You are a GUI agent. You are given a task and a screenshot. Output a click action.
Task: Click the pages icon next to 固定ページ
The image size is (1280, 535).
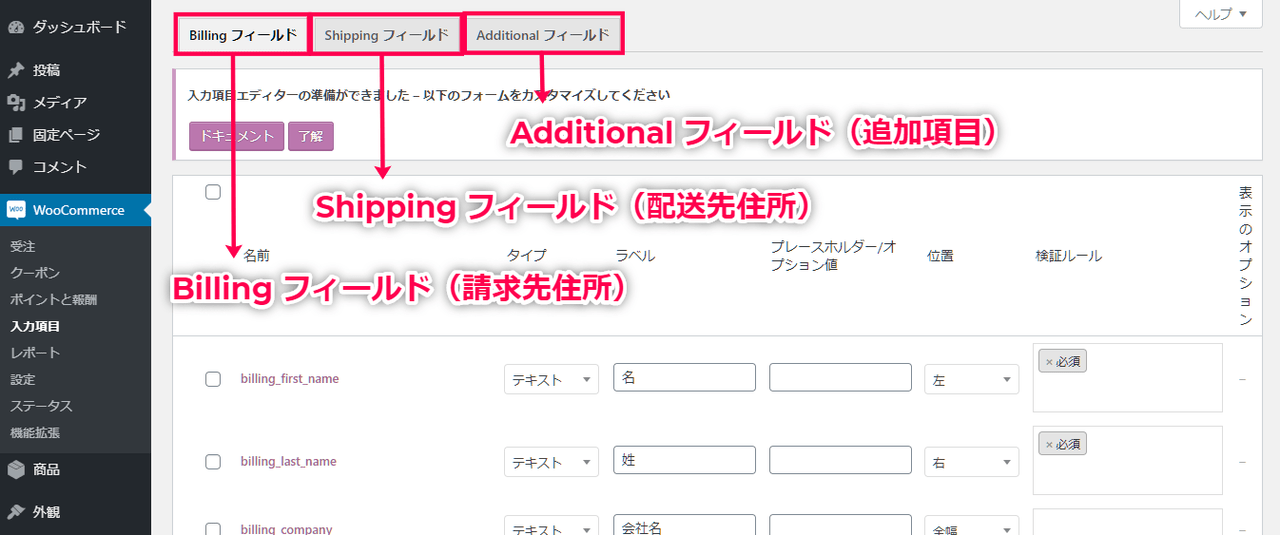[x=16, y=134]
